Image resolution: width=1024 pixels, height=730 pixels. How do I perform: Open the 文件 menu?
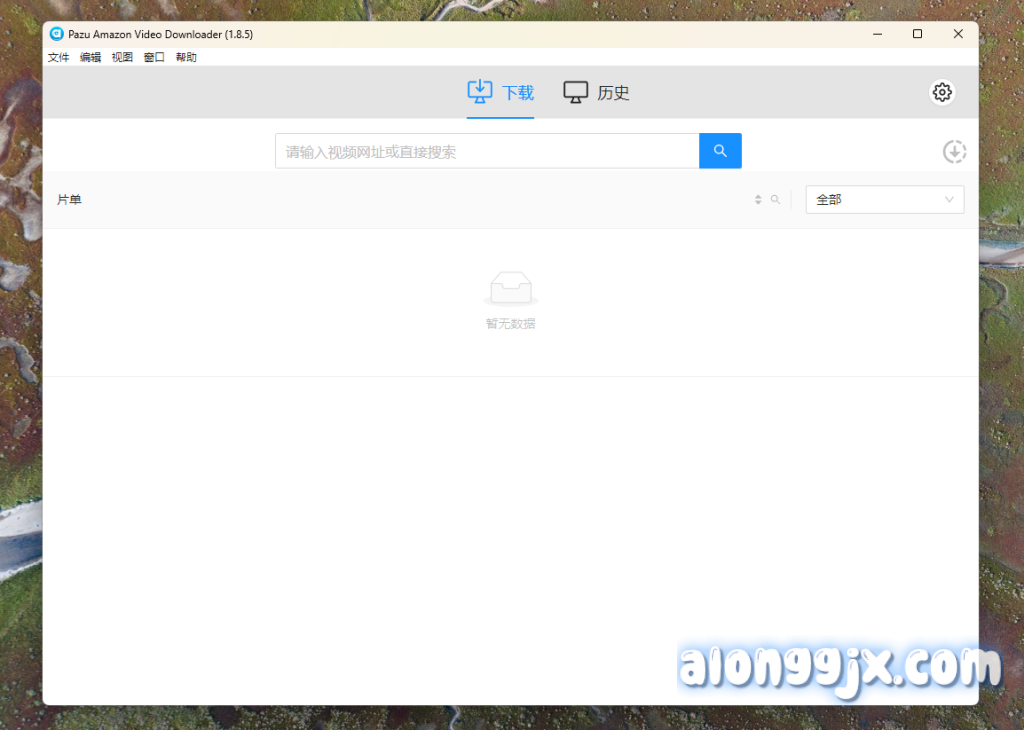59,57
